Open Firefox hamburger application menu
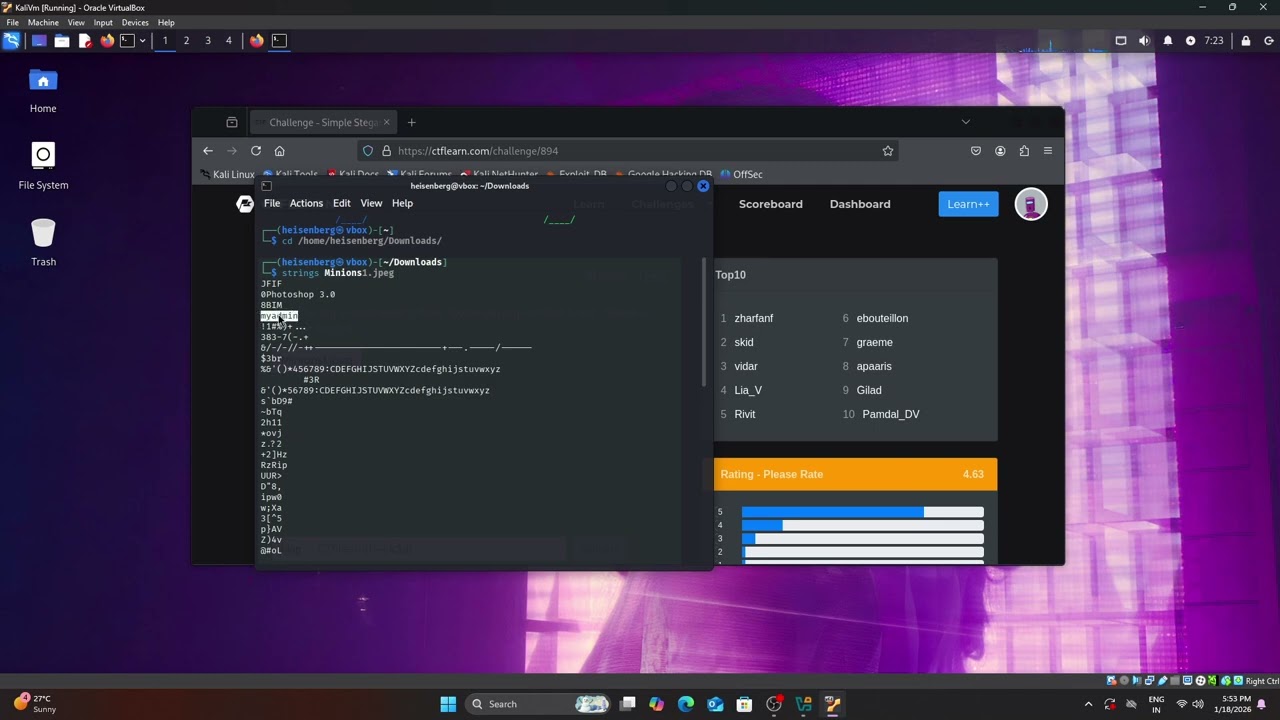1280x720 pixels. coord(1047,151)
